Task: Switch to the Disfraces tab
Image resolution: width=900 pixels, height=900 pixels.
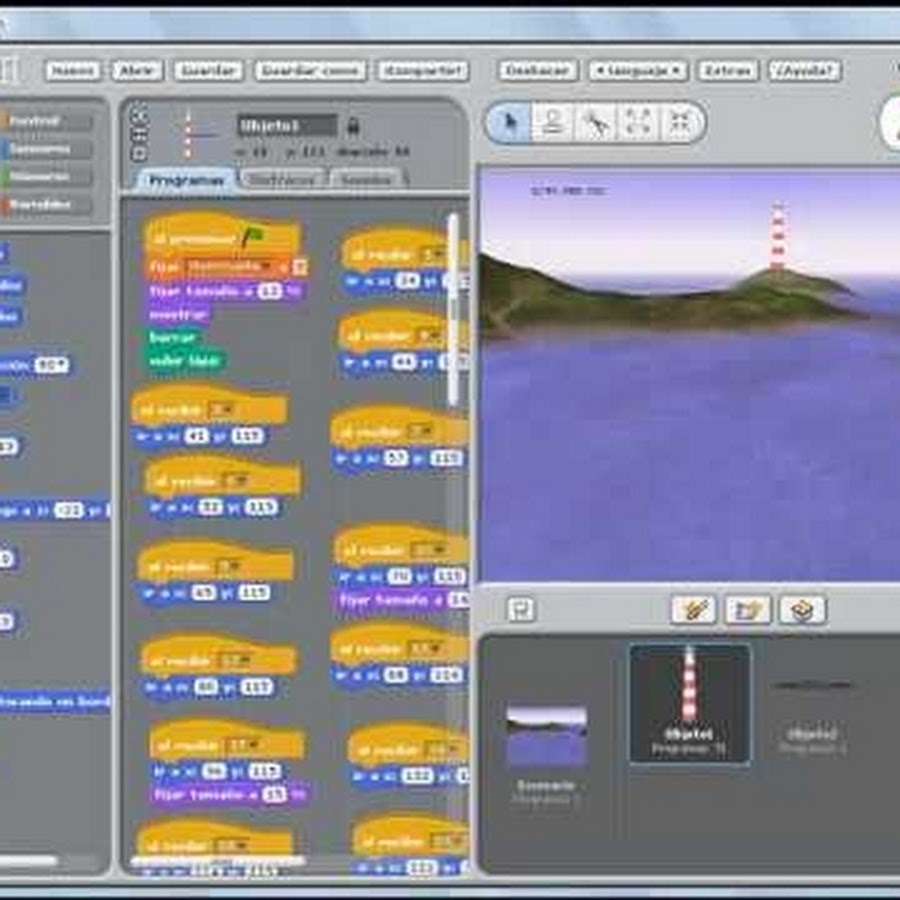Action: point(282,180)
